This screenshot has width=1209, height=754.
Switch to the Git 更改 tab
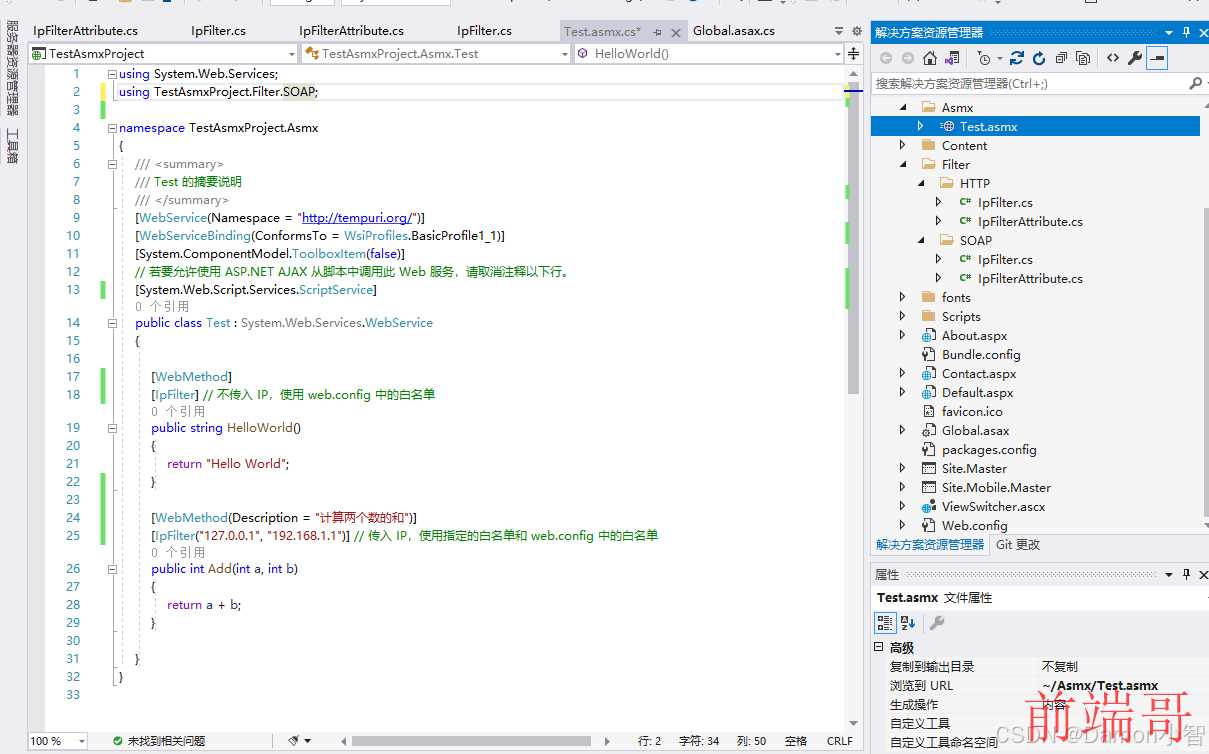(x=1018, y=545)
